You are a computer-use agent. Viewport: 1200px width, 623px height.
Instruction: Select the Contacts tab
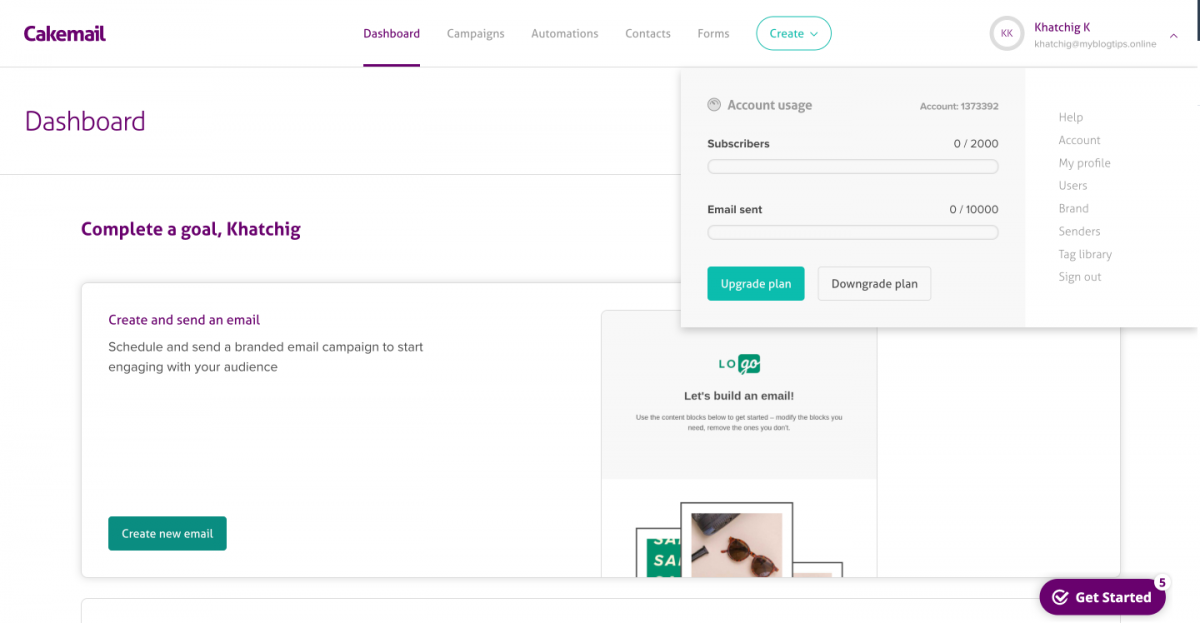click(647, 33)
